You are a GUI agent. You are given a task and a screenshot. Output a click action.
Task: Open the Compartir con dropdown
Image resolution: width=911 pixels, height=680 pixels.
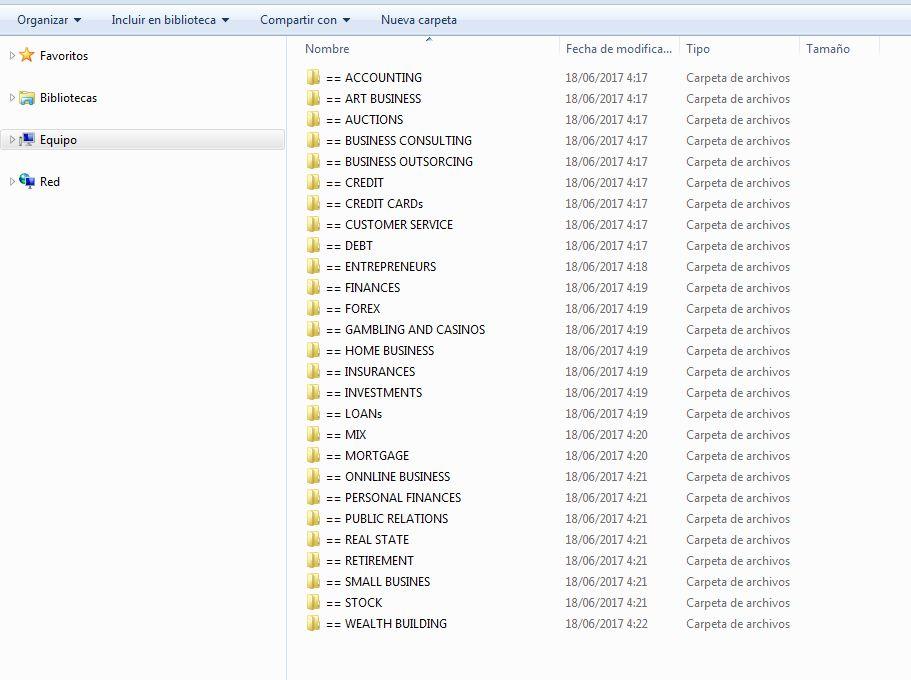[x=303, y=19]
